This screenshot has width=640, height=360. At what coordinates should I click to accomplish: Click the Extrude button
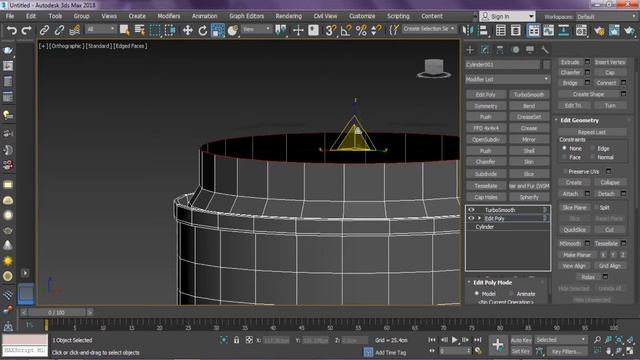570,62
